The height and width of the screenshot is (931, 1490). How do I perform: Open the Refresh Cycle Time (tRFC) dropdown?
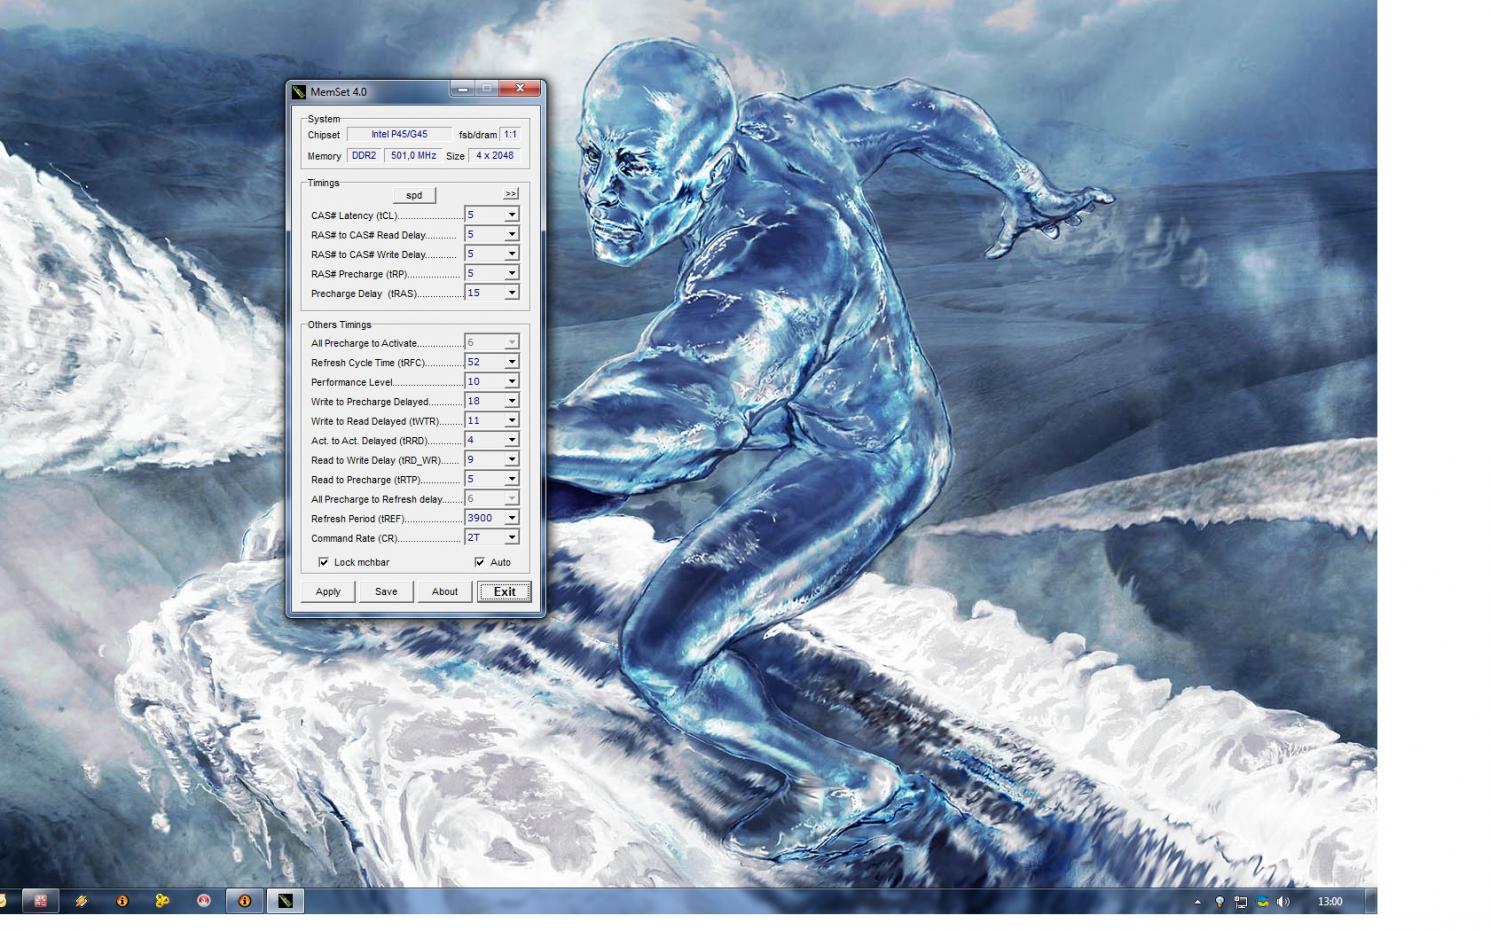click(x=512, y=362)
